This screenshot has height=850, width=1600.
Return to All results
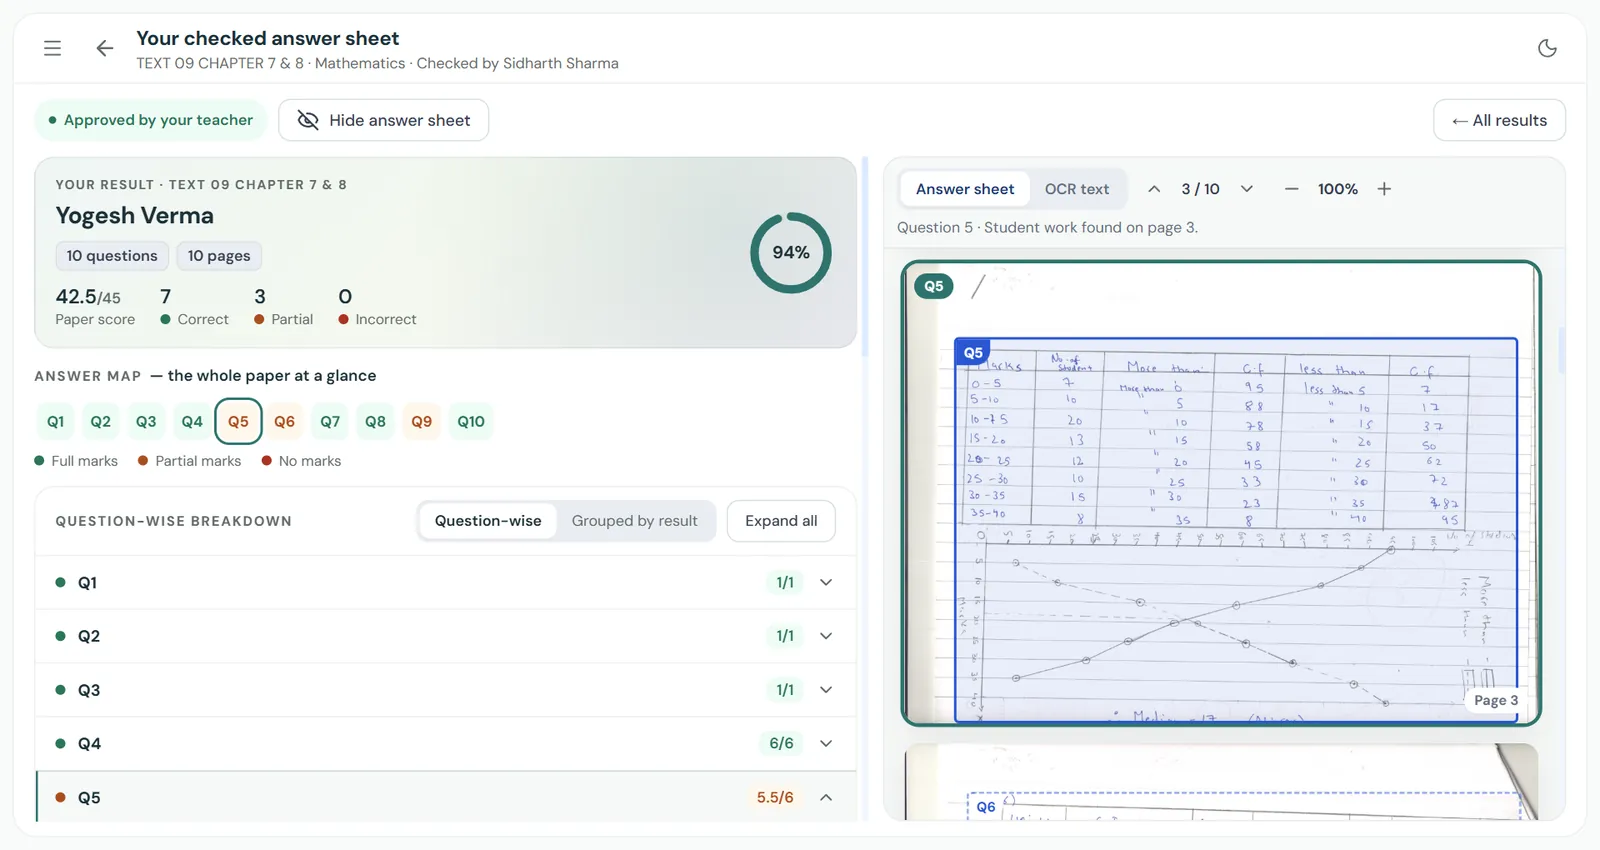click(1499, 120)
